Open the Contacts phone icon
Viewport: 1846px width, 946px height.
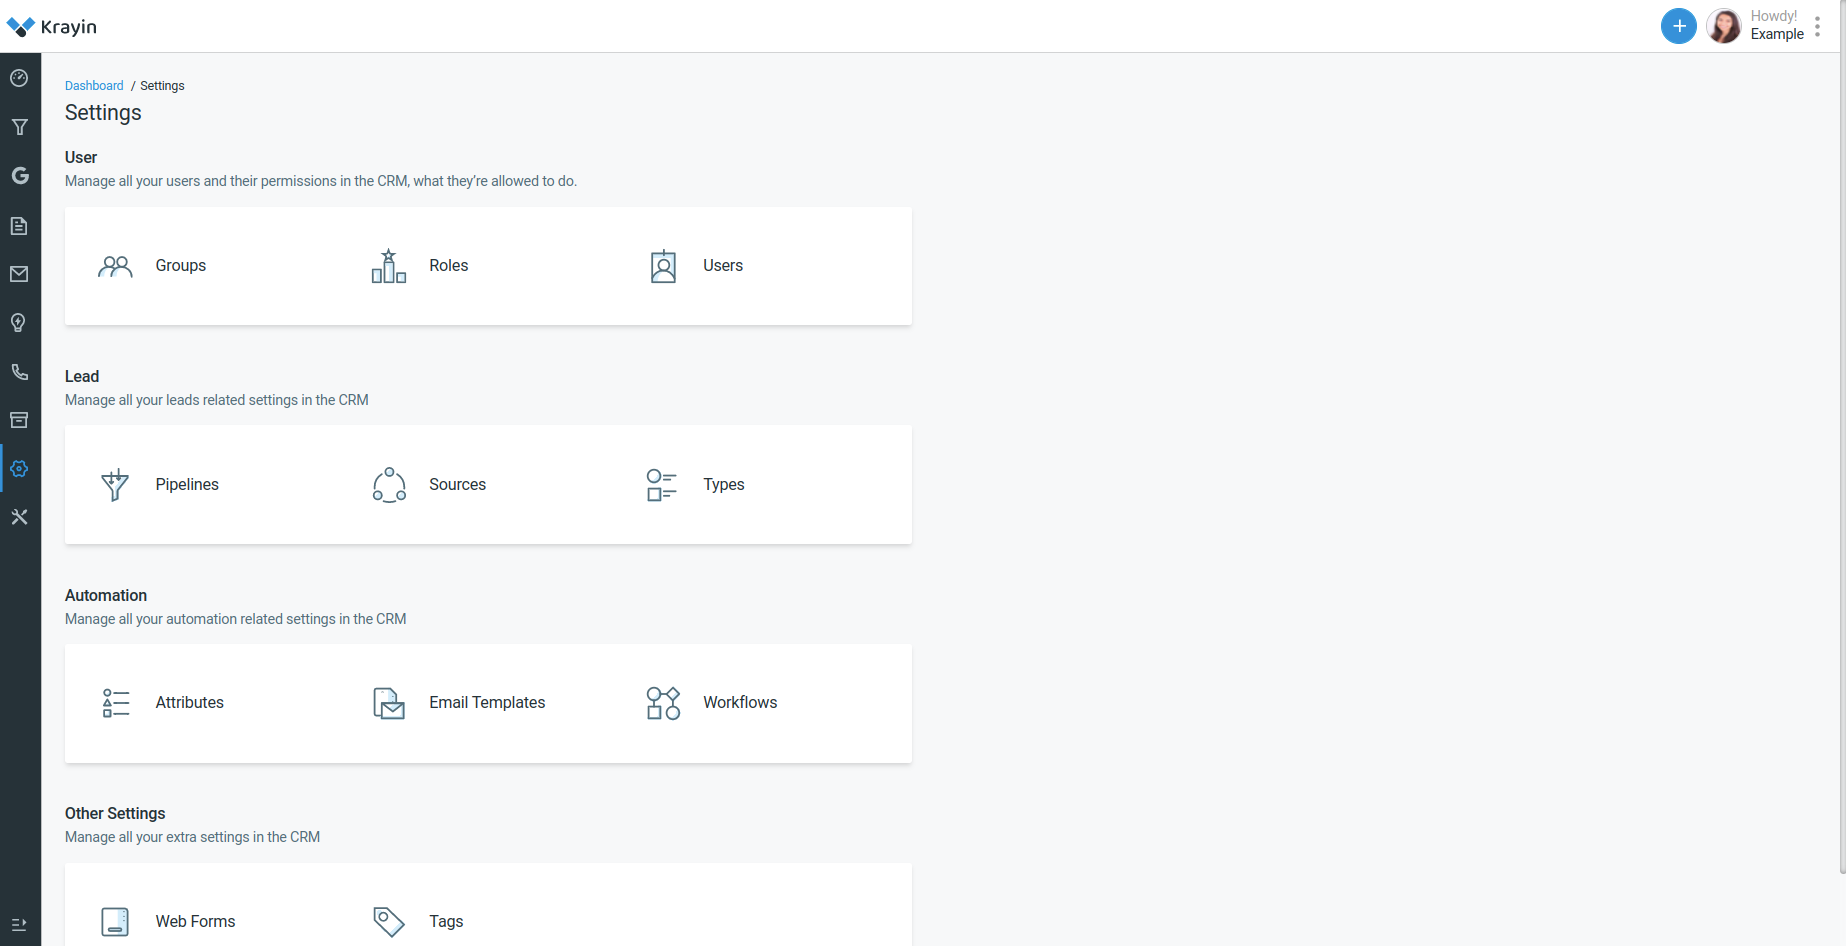[x=19, y=371]
